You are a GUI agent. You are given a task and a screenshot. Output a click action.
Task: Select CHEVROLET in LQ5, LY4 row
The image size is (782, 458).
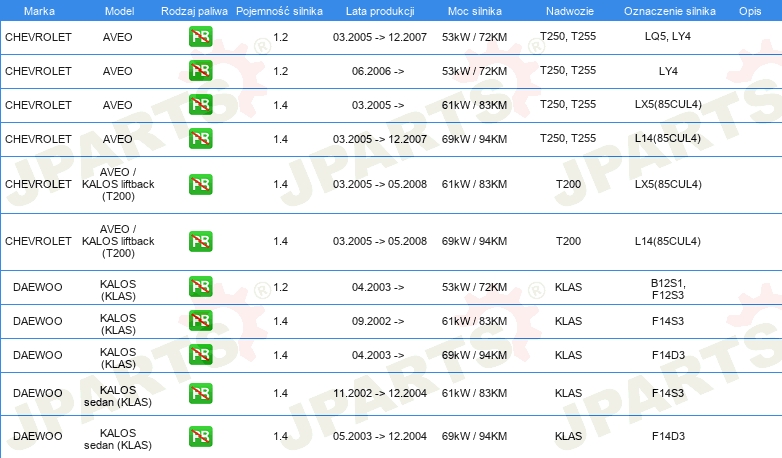[x=38, y=37]
